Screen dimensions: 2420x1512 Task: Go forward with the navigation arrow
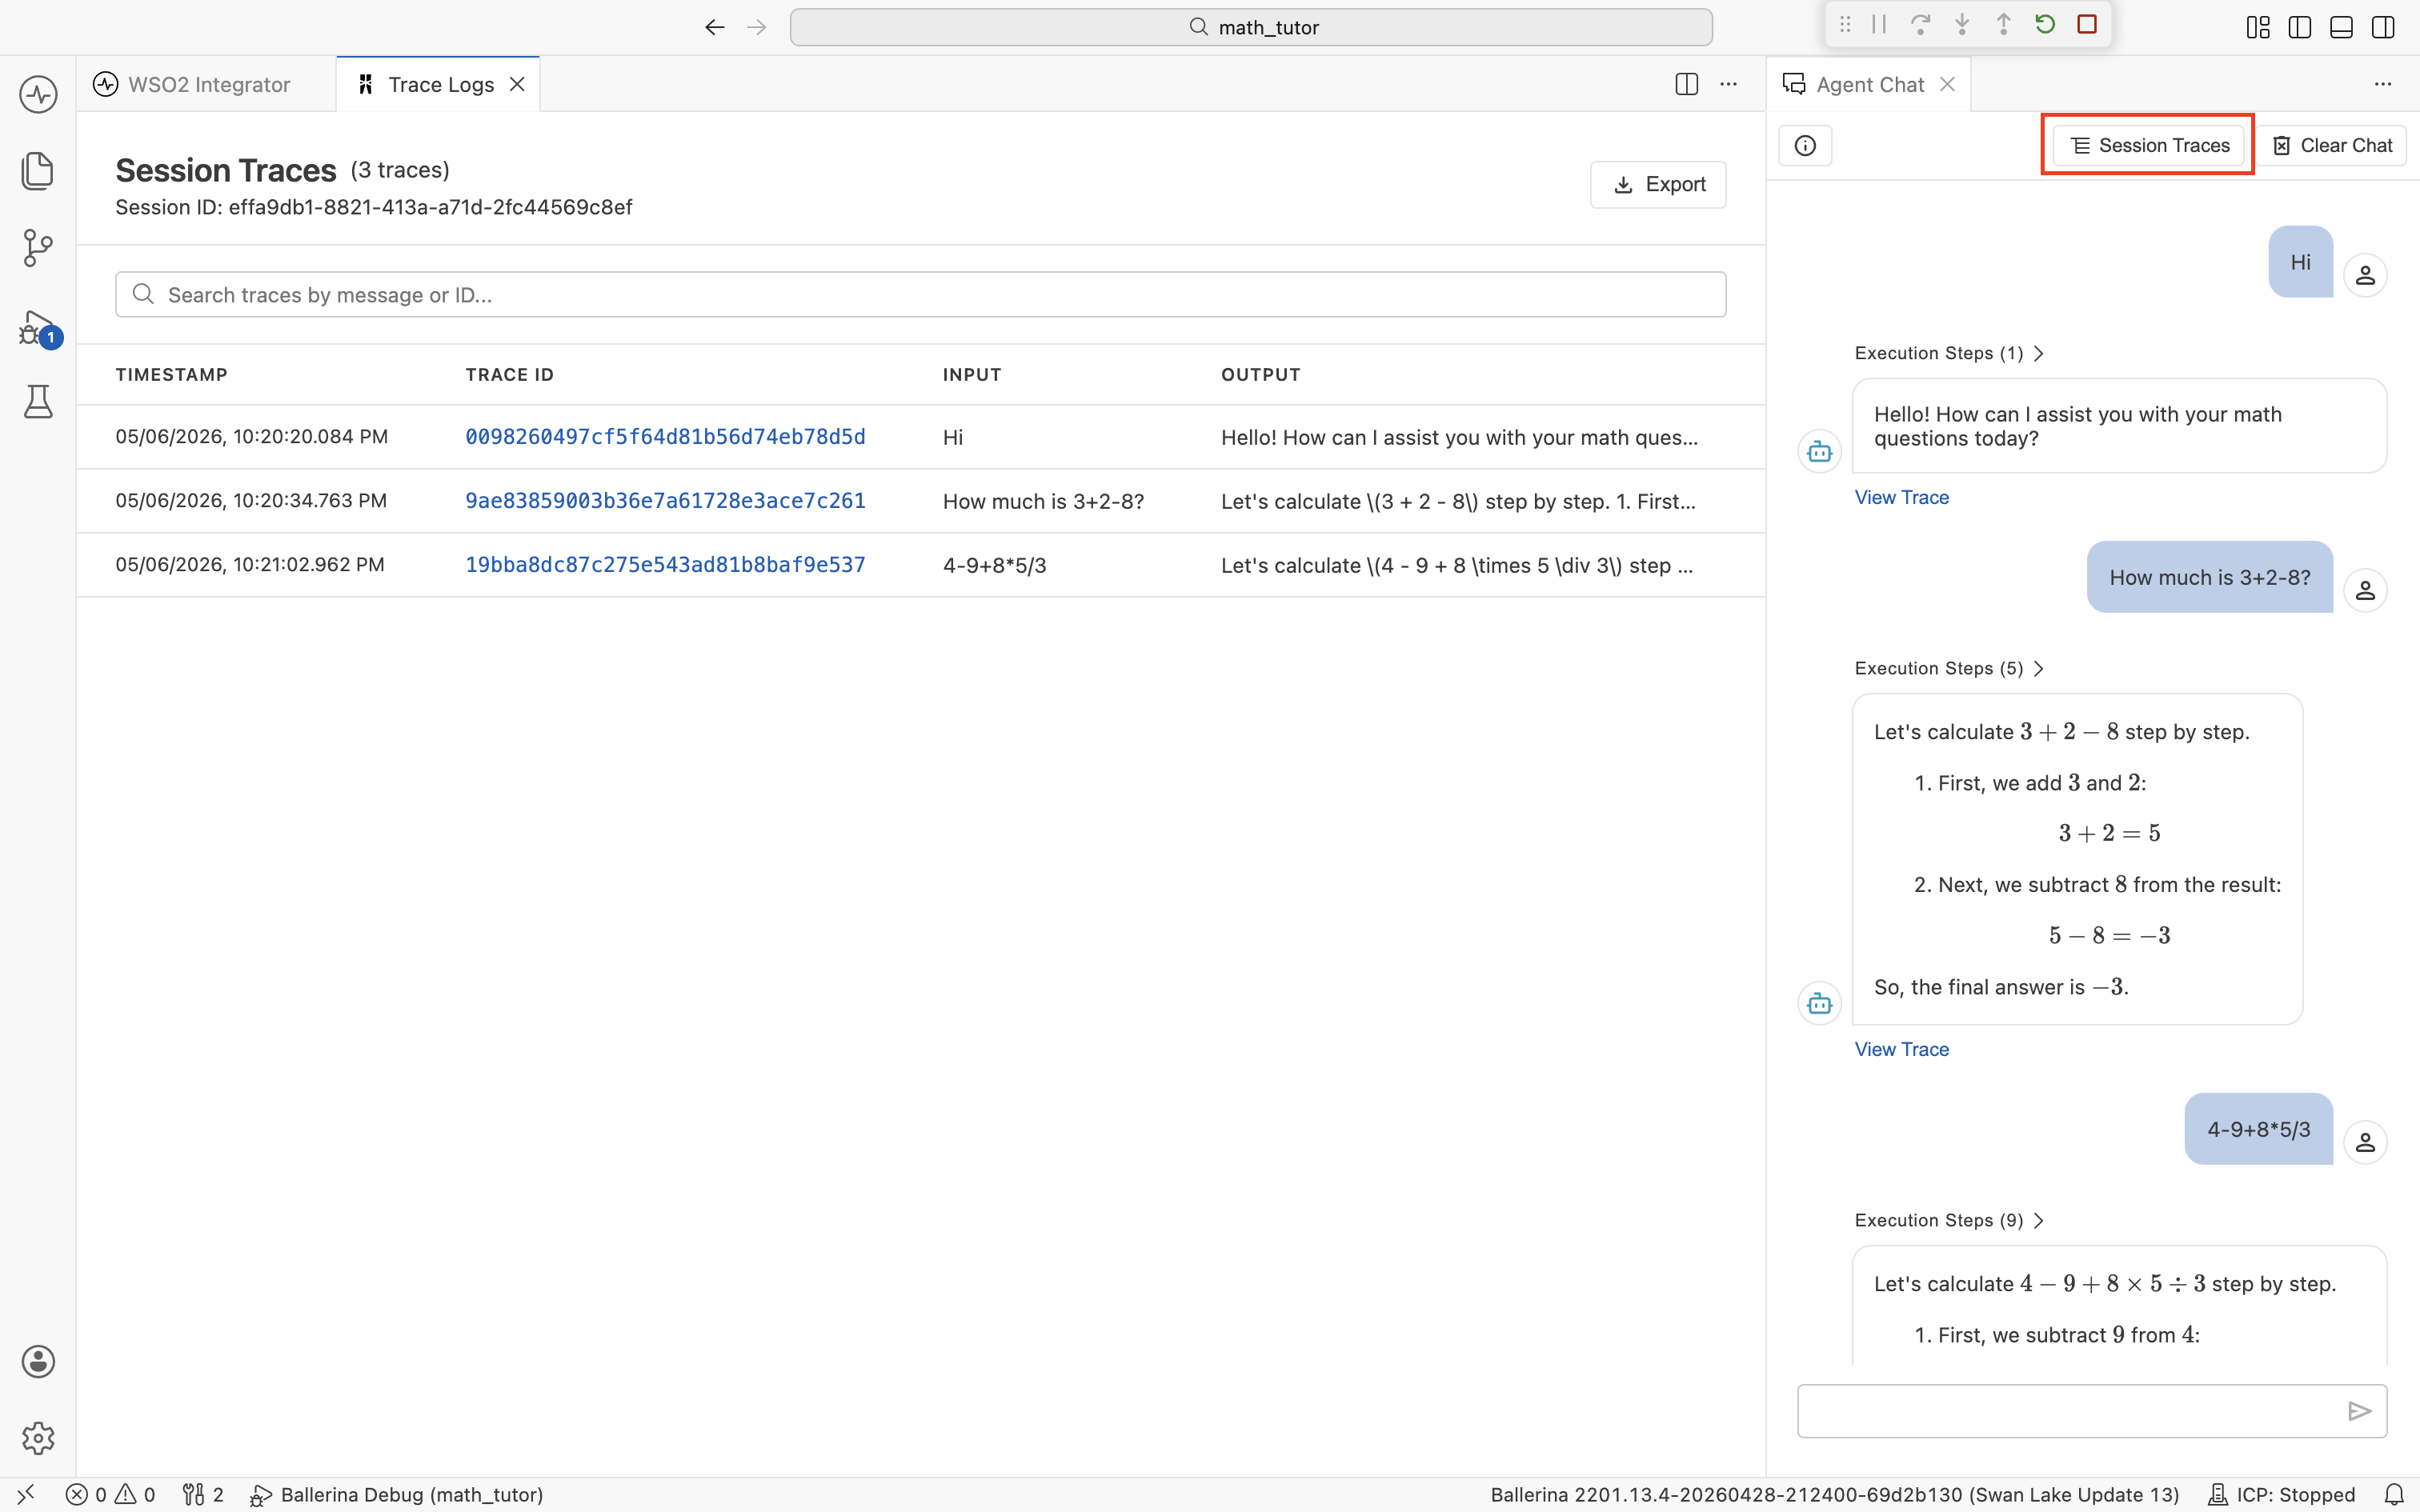coord(757,27)
